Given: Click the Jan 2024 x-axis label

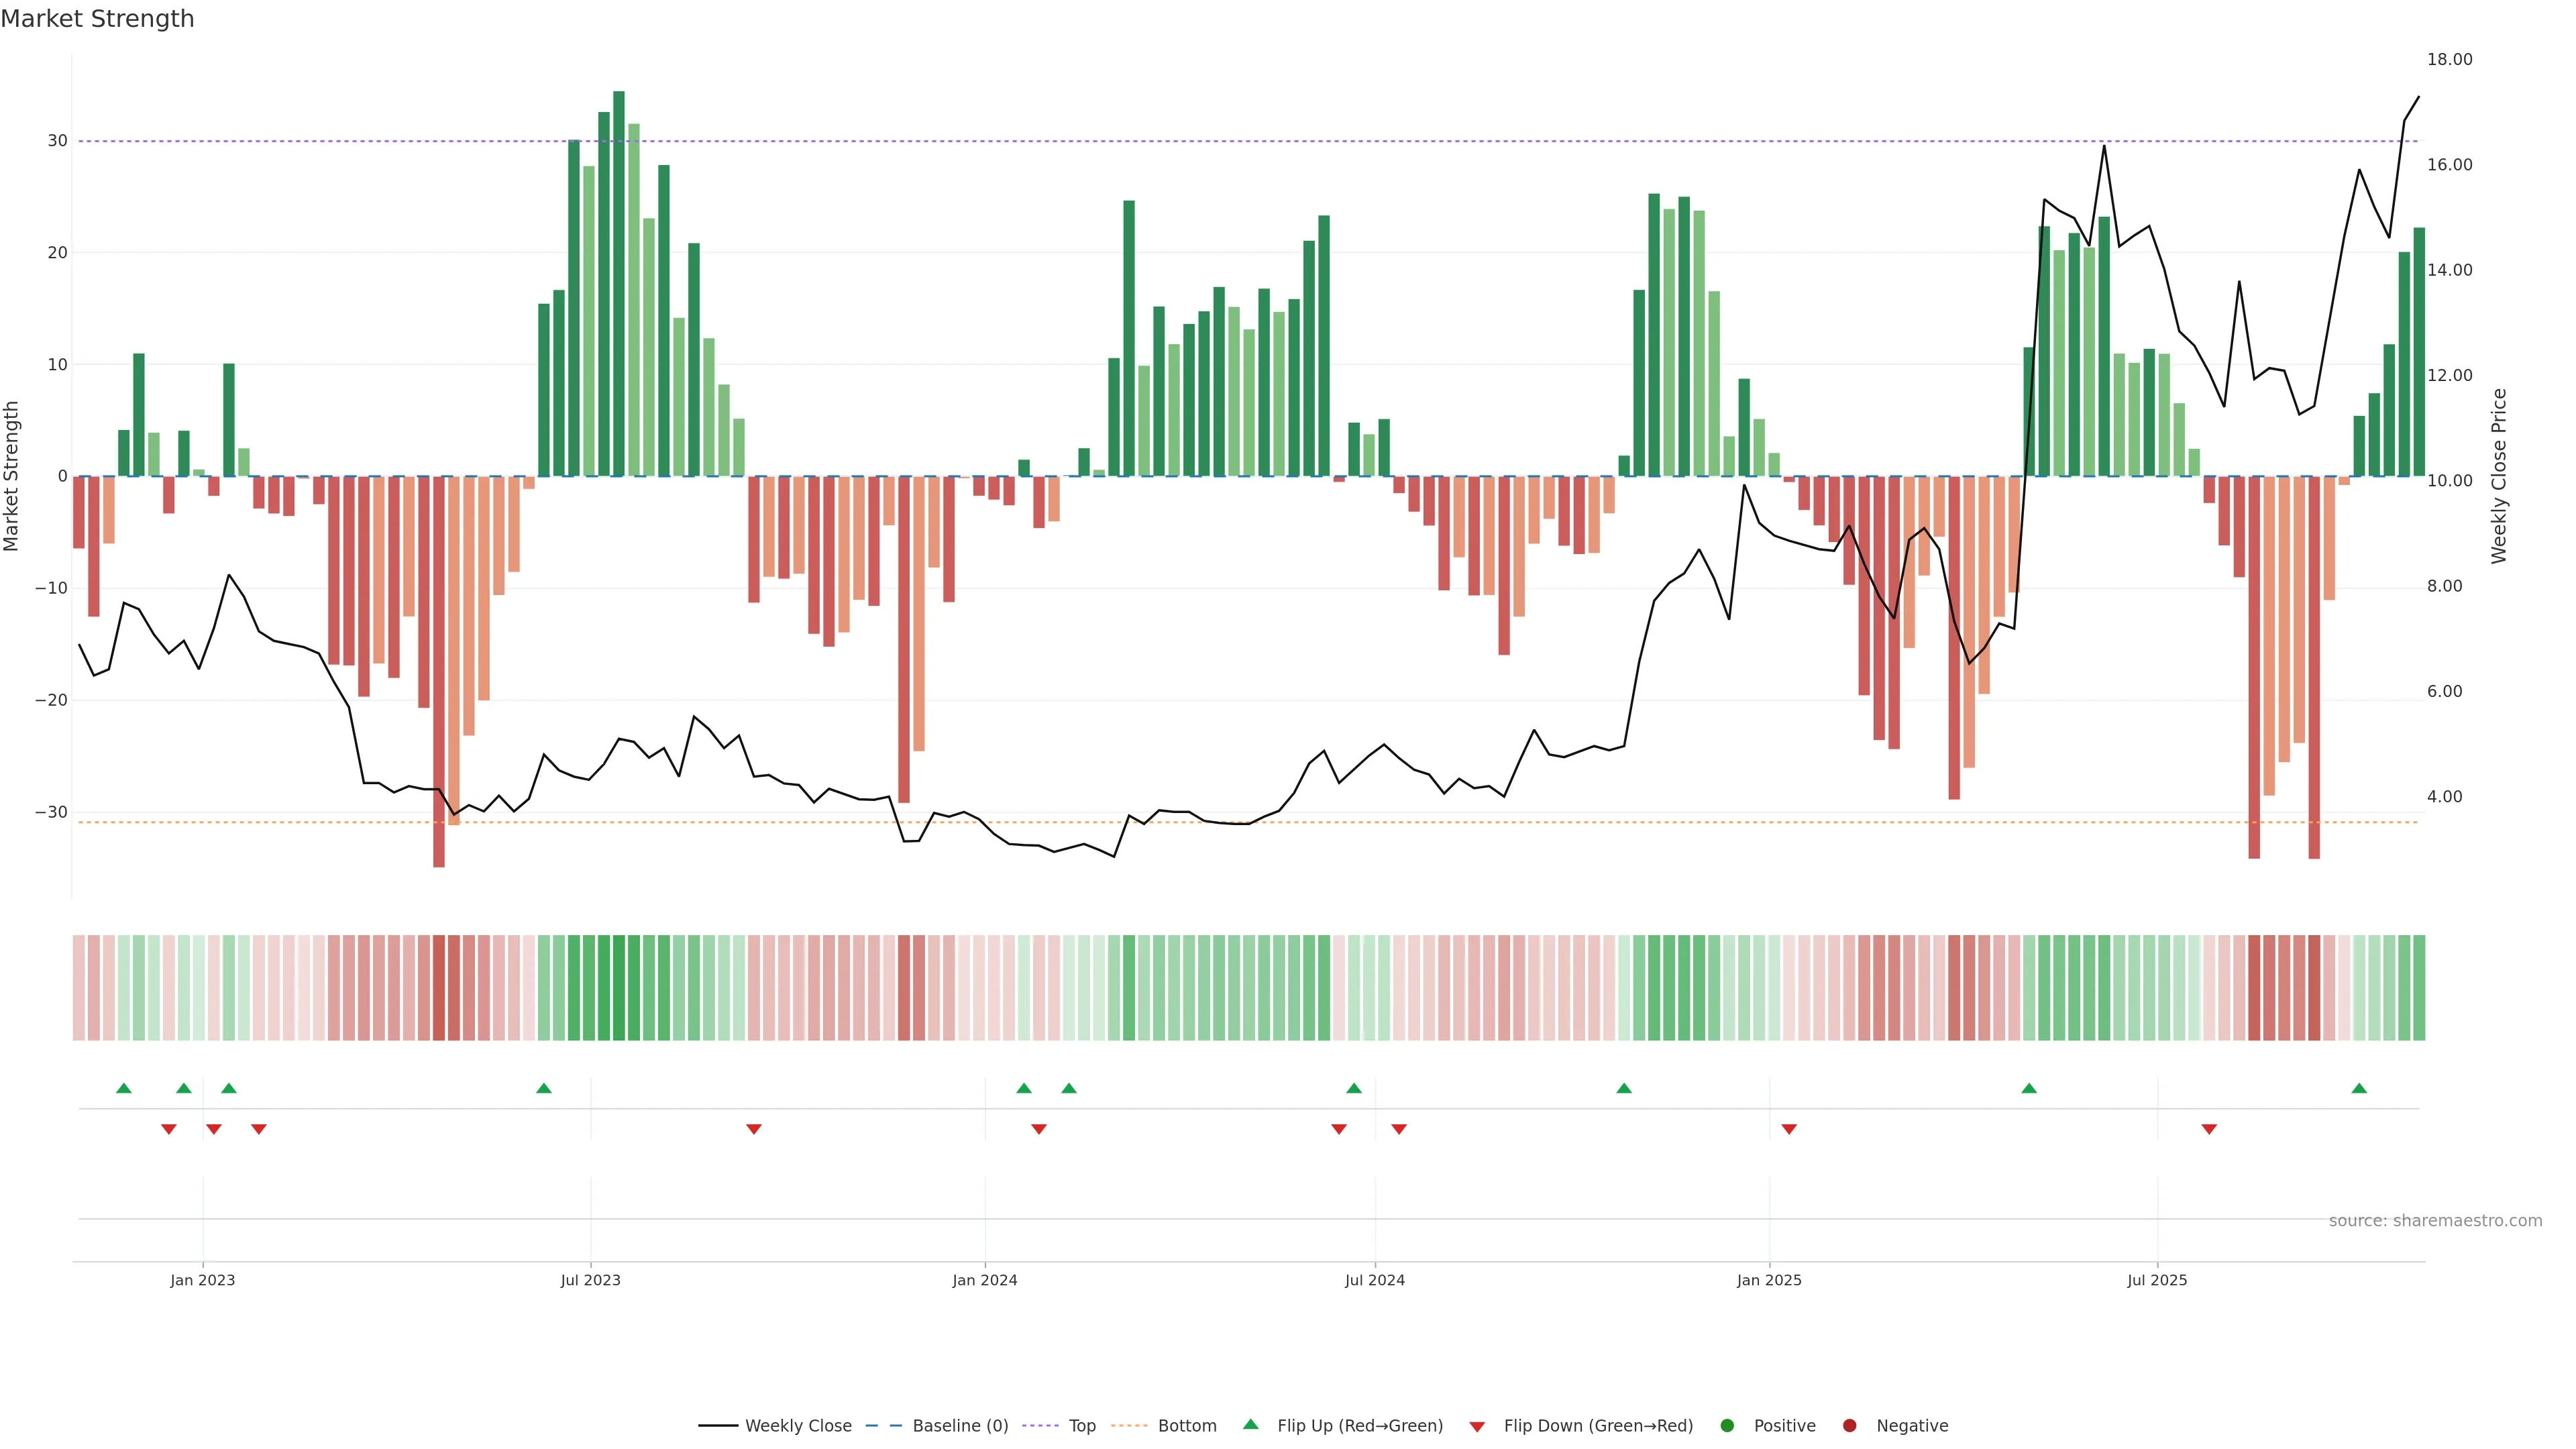Looking at the screenshot, I should 985,1280.
